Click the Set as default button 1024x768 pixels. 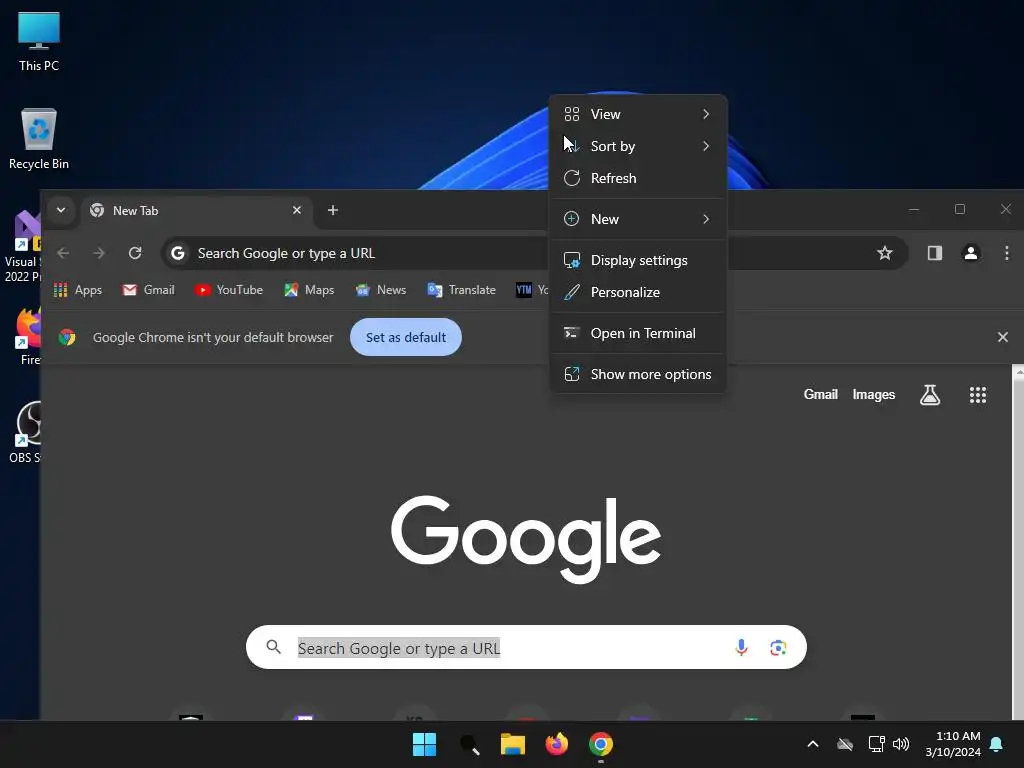406,337
